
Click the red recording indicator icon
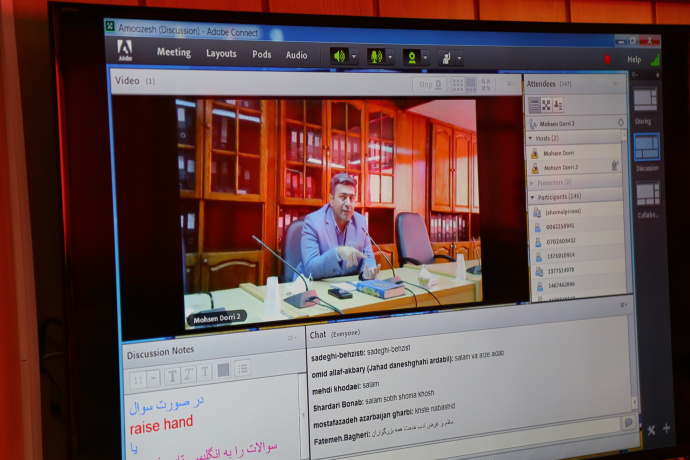click(x=607, y=59)
